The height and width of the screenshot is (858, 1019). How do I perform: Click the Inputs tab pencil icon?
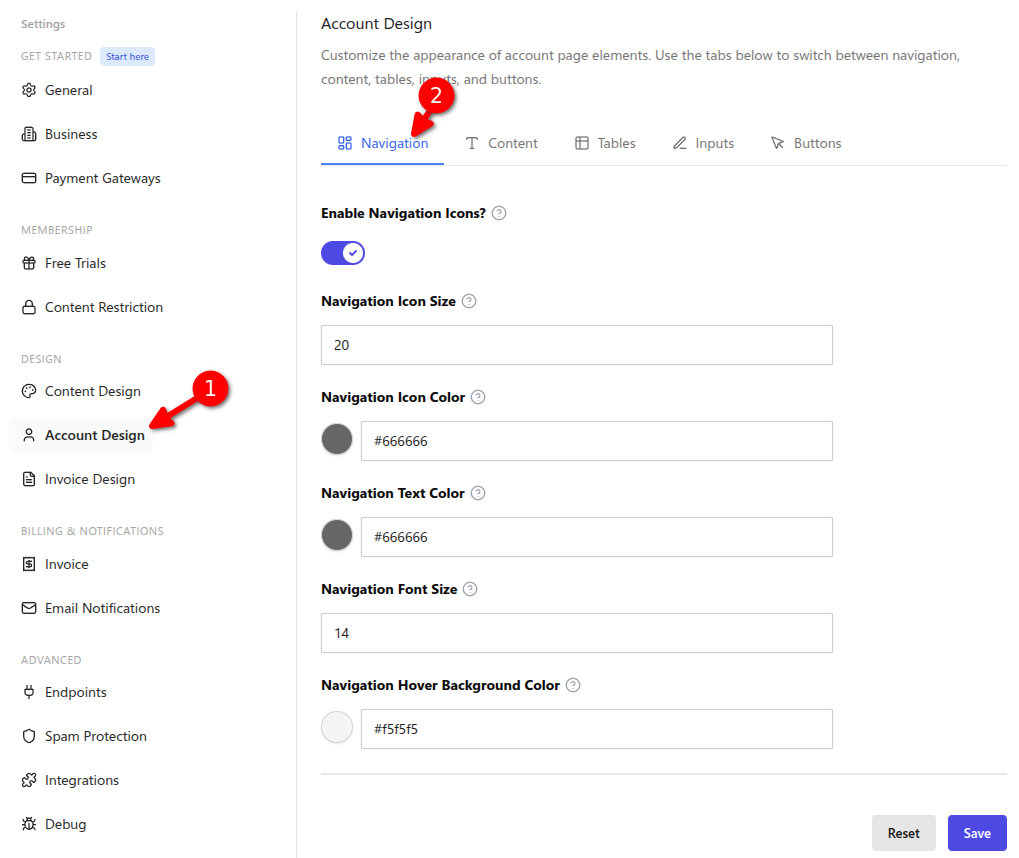click(x=680, y=143)
